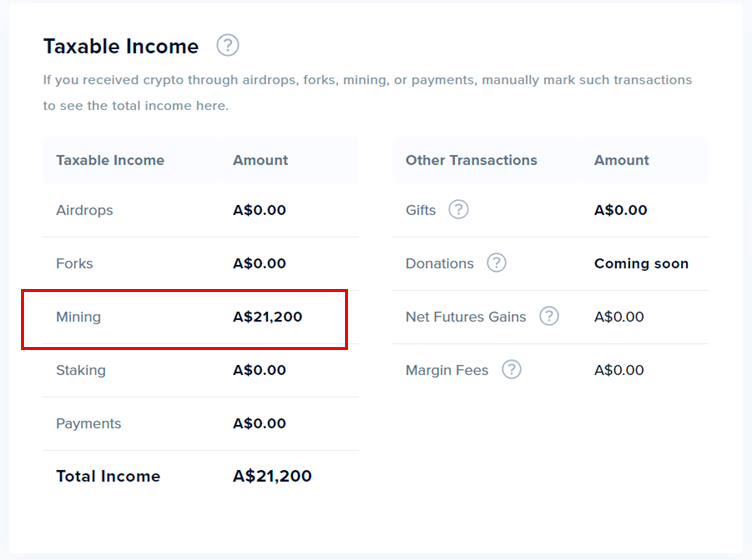Click Net Futures Gains help icon
752x560 pixels.
pyautogui.click(x=549, y=317)
